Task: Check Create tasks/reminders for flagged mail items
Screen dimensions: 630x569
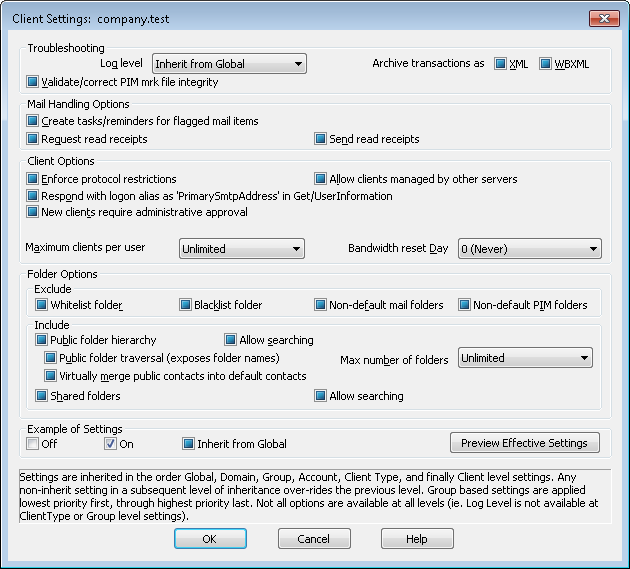Action: 33,121
